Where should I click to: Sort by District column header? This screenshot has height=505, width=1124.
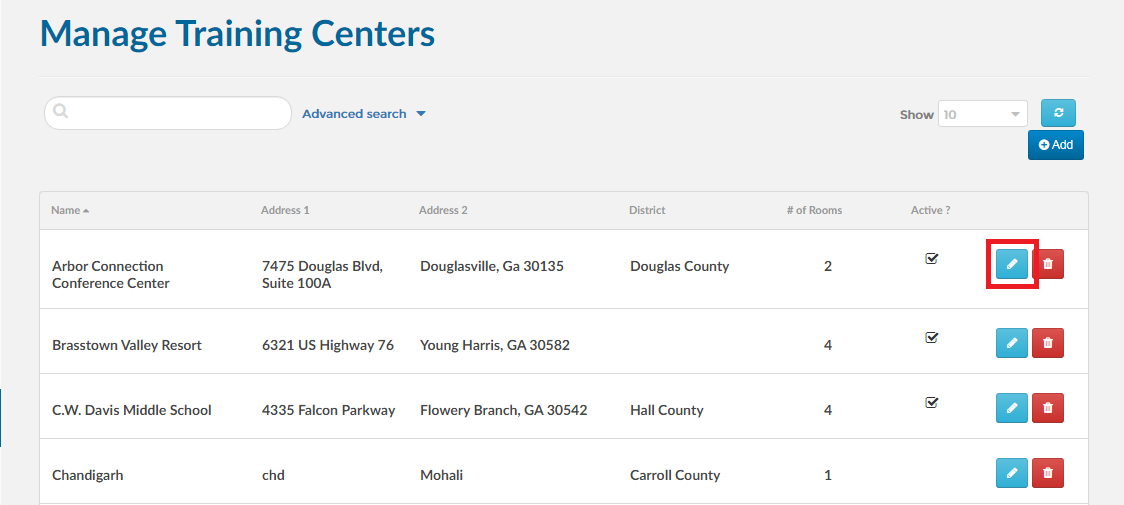click(x=647, y=210)
